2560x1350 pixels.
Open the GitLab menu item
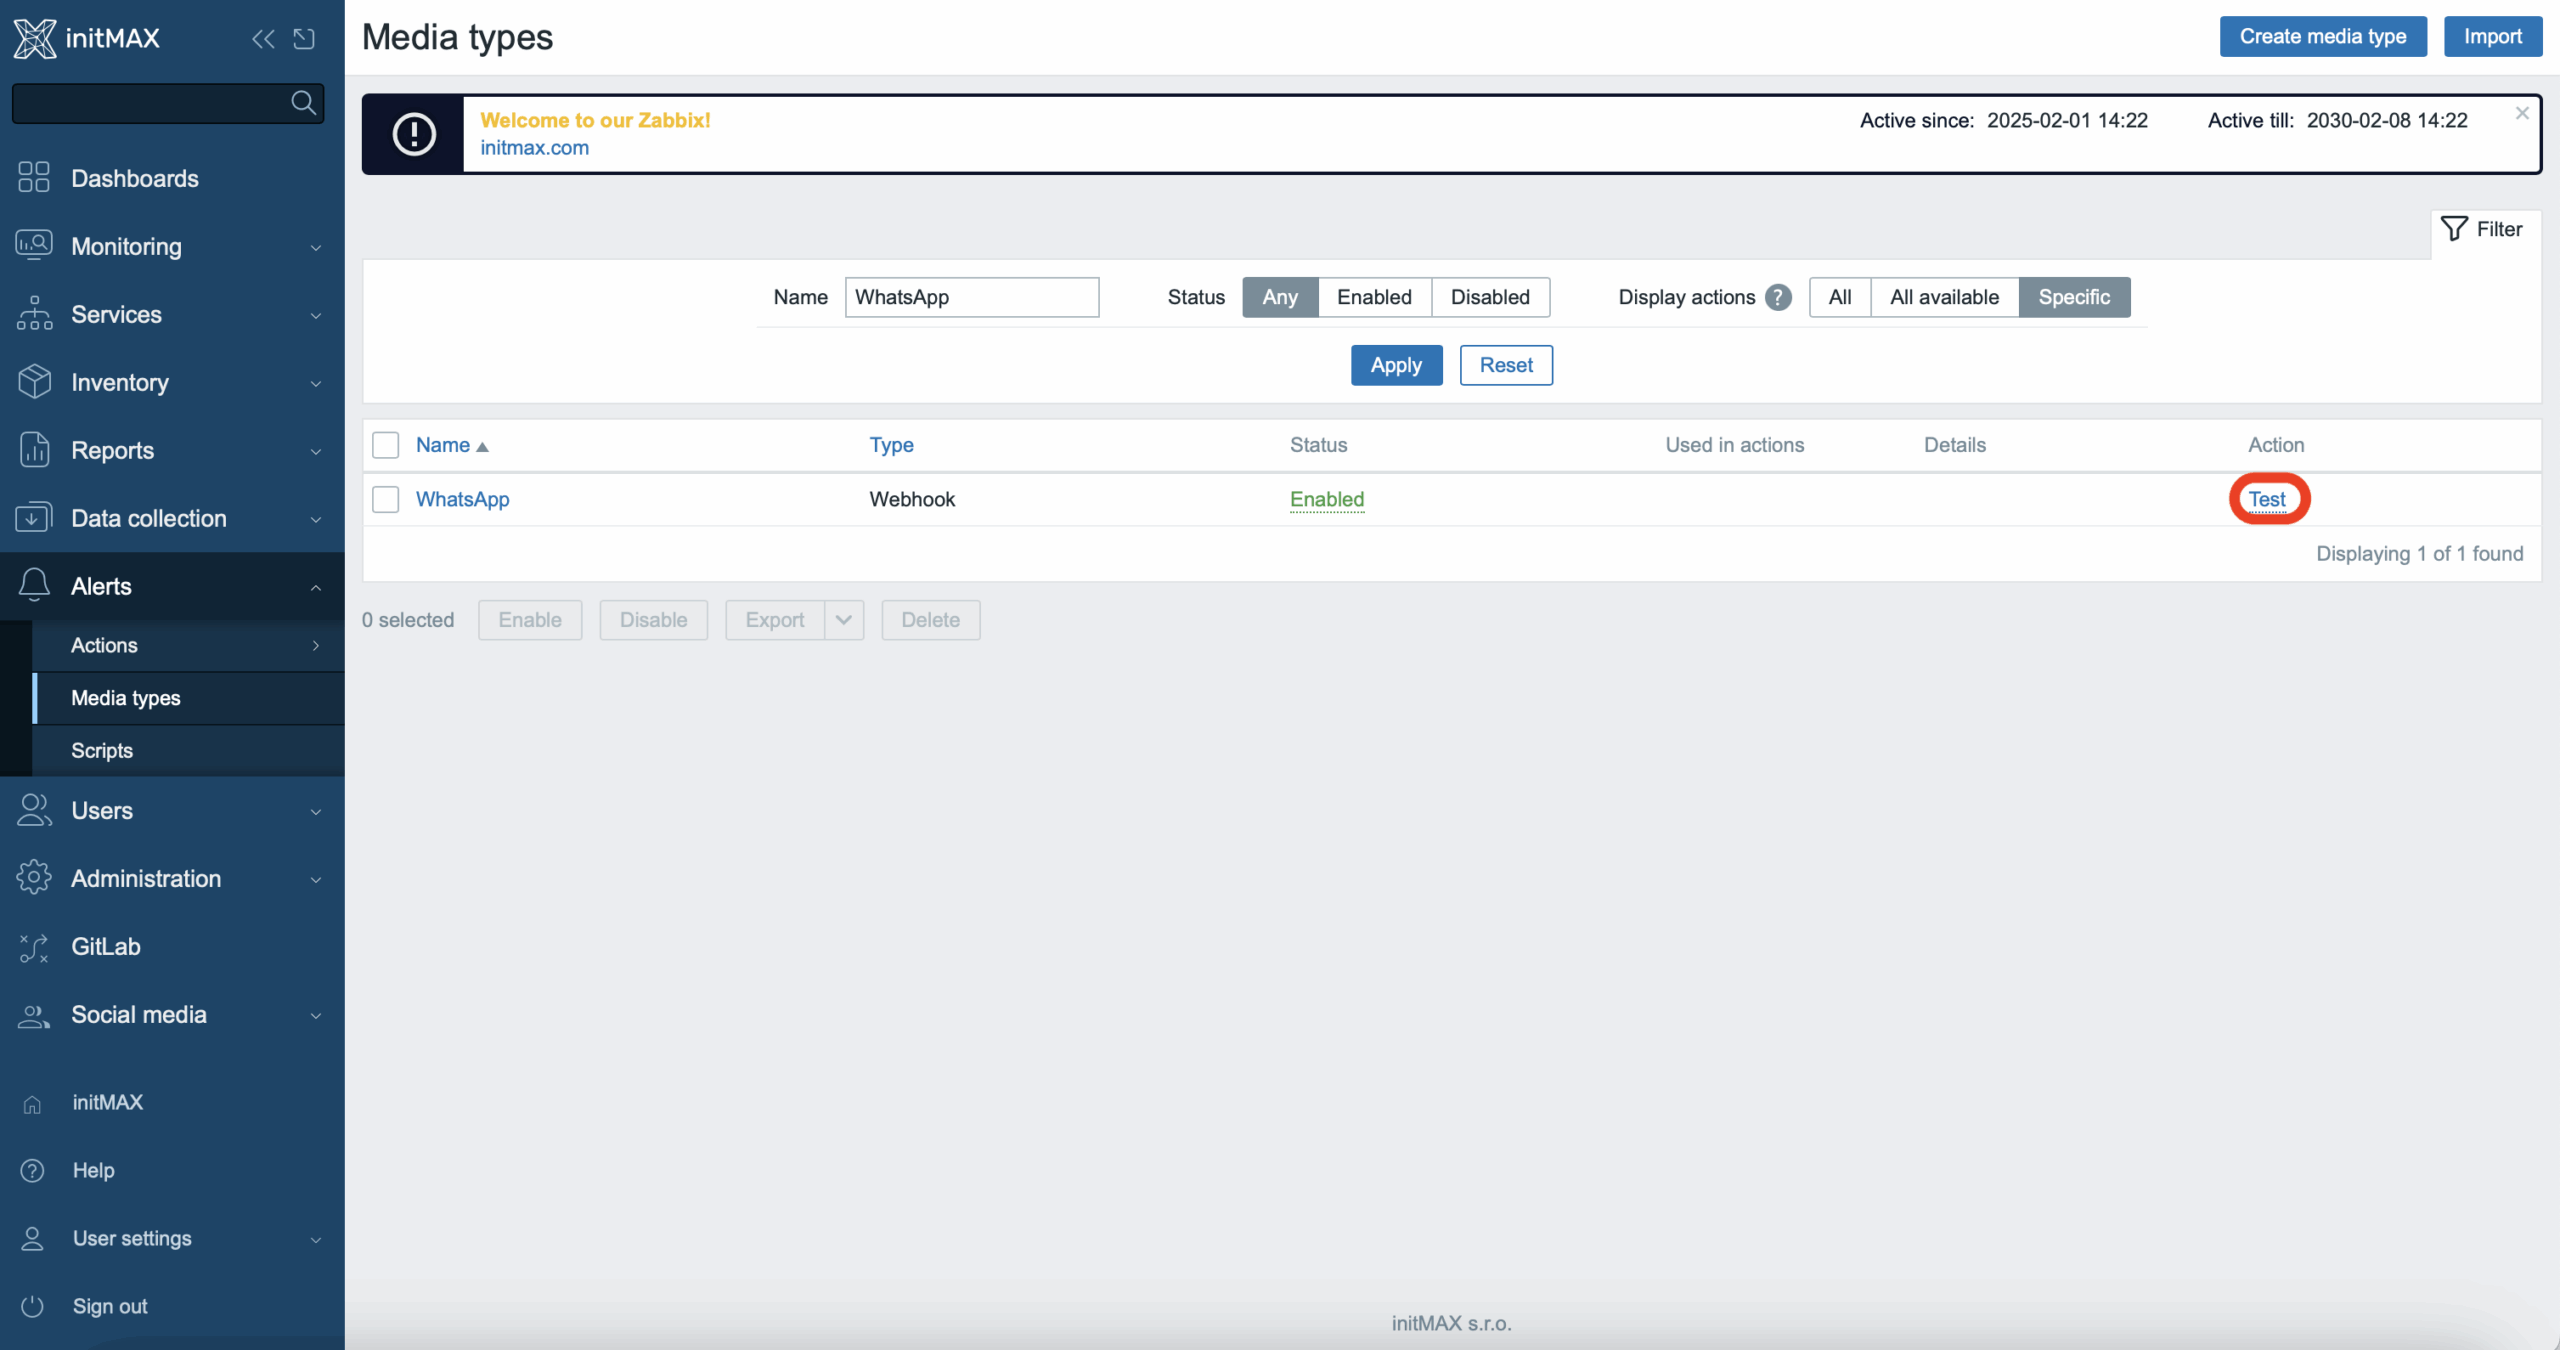pyautogui.click(x=172, y=946)
